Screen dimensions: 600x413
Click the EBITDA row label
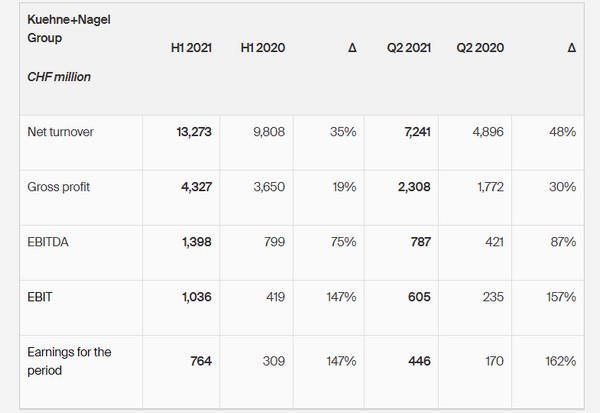(49, 242)
